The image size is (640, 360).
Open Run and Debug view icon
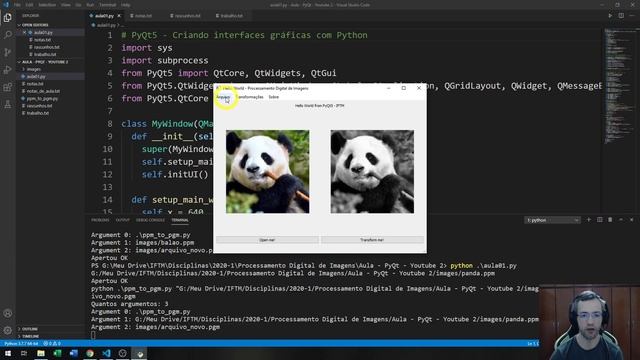(7, 70)
